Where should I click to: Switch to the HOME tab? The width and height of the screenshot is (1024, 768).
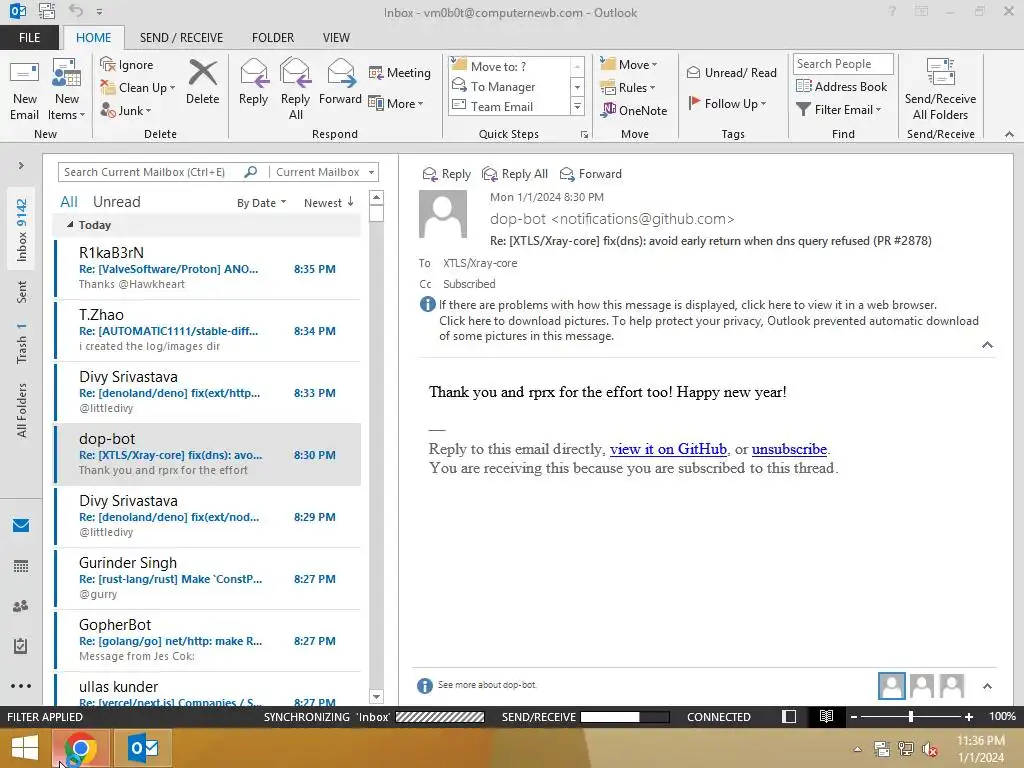pos(93,37)
